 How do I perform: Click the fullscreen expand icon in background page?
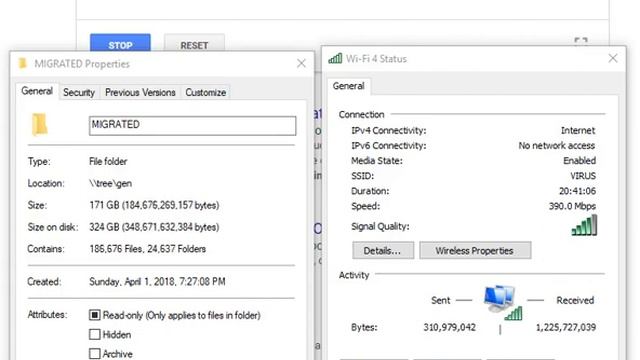(580, 42)
